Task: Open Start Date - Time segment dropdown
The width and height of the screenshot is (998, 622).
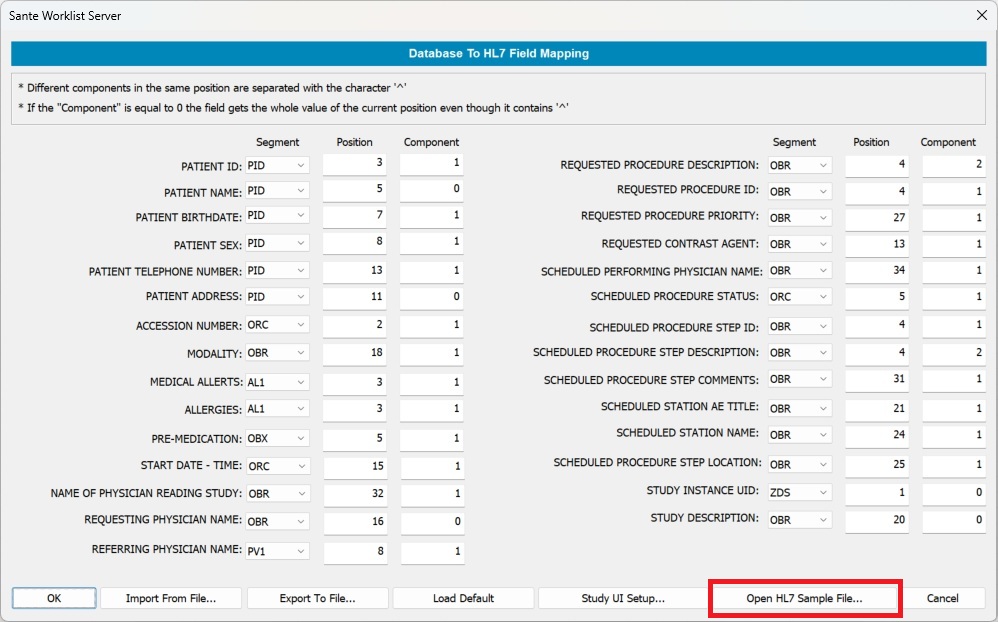Action: (278, 466)
